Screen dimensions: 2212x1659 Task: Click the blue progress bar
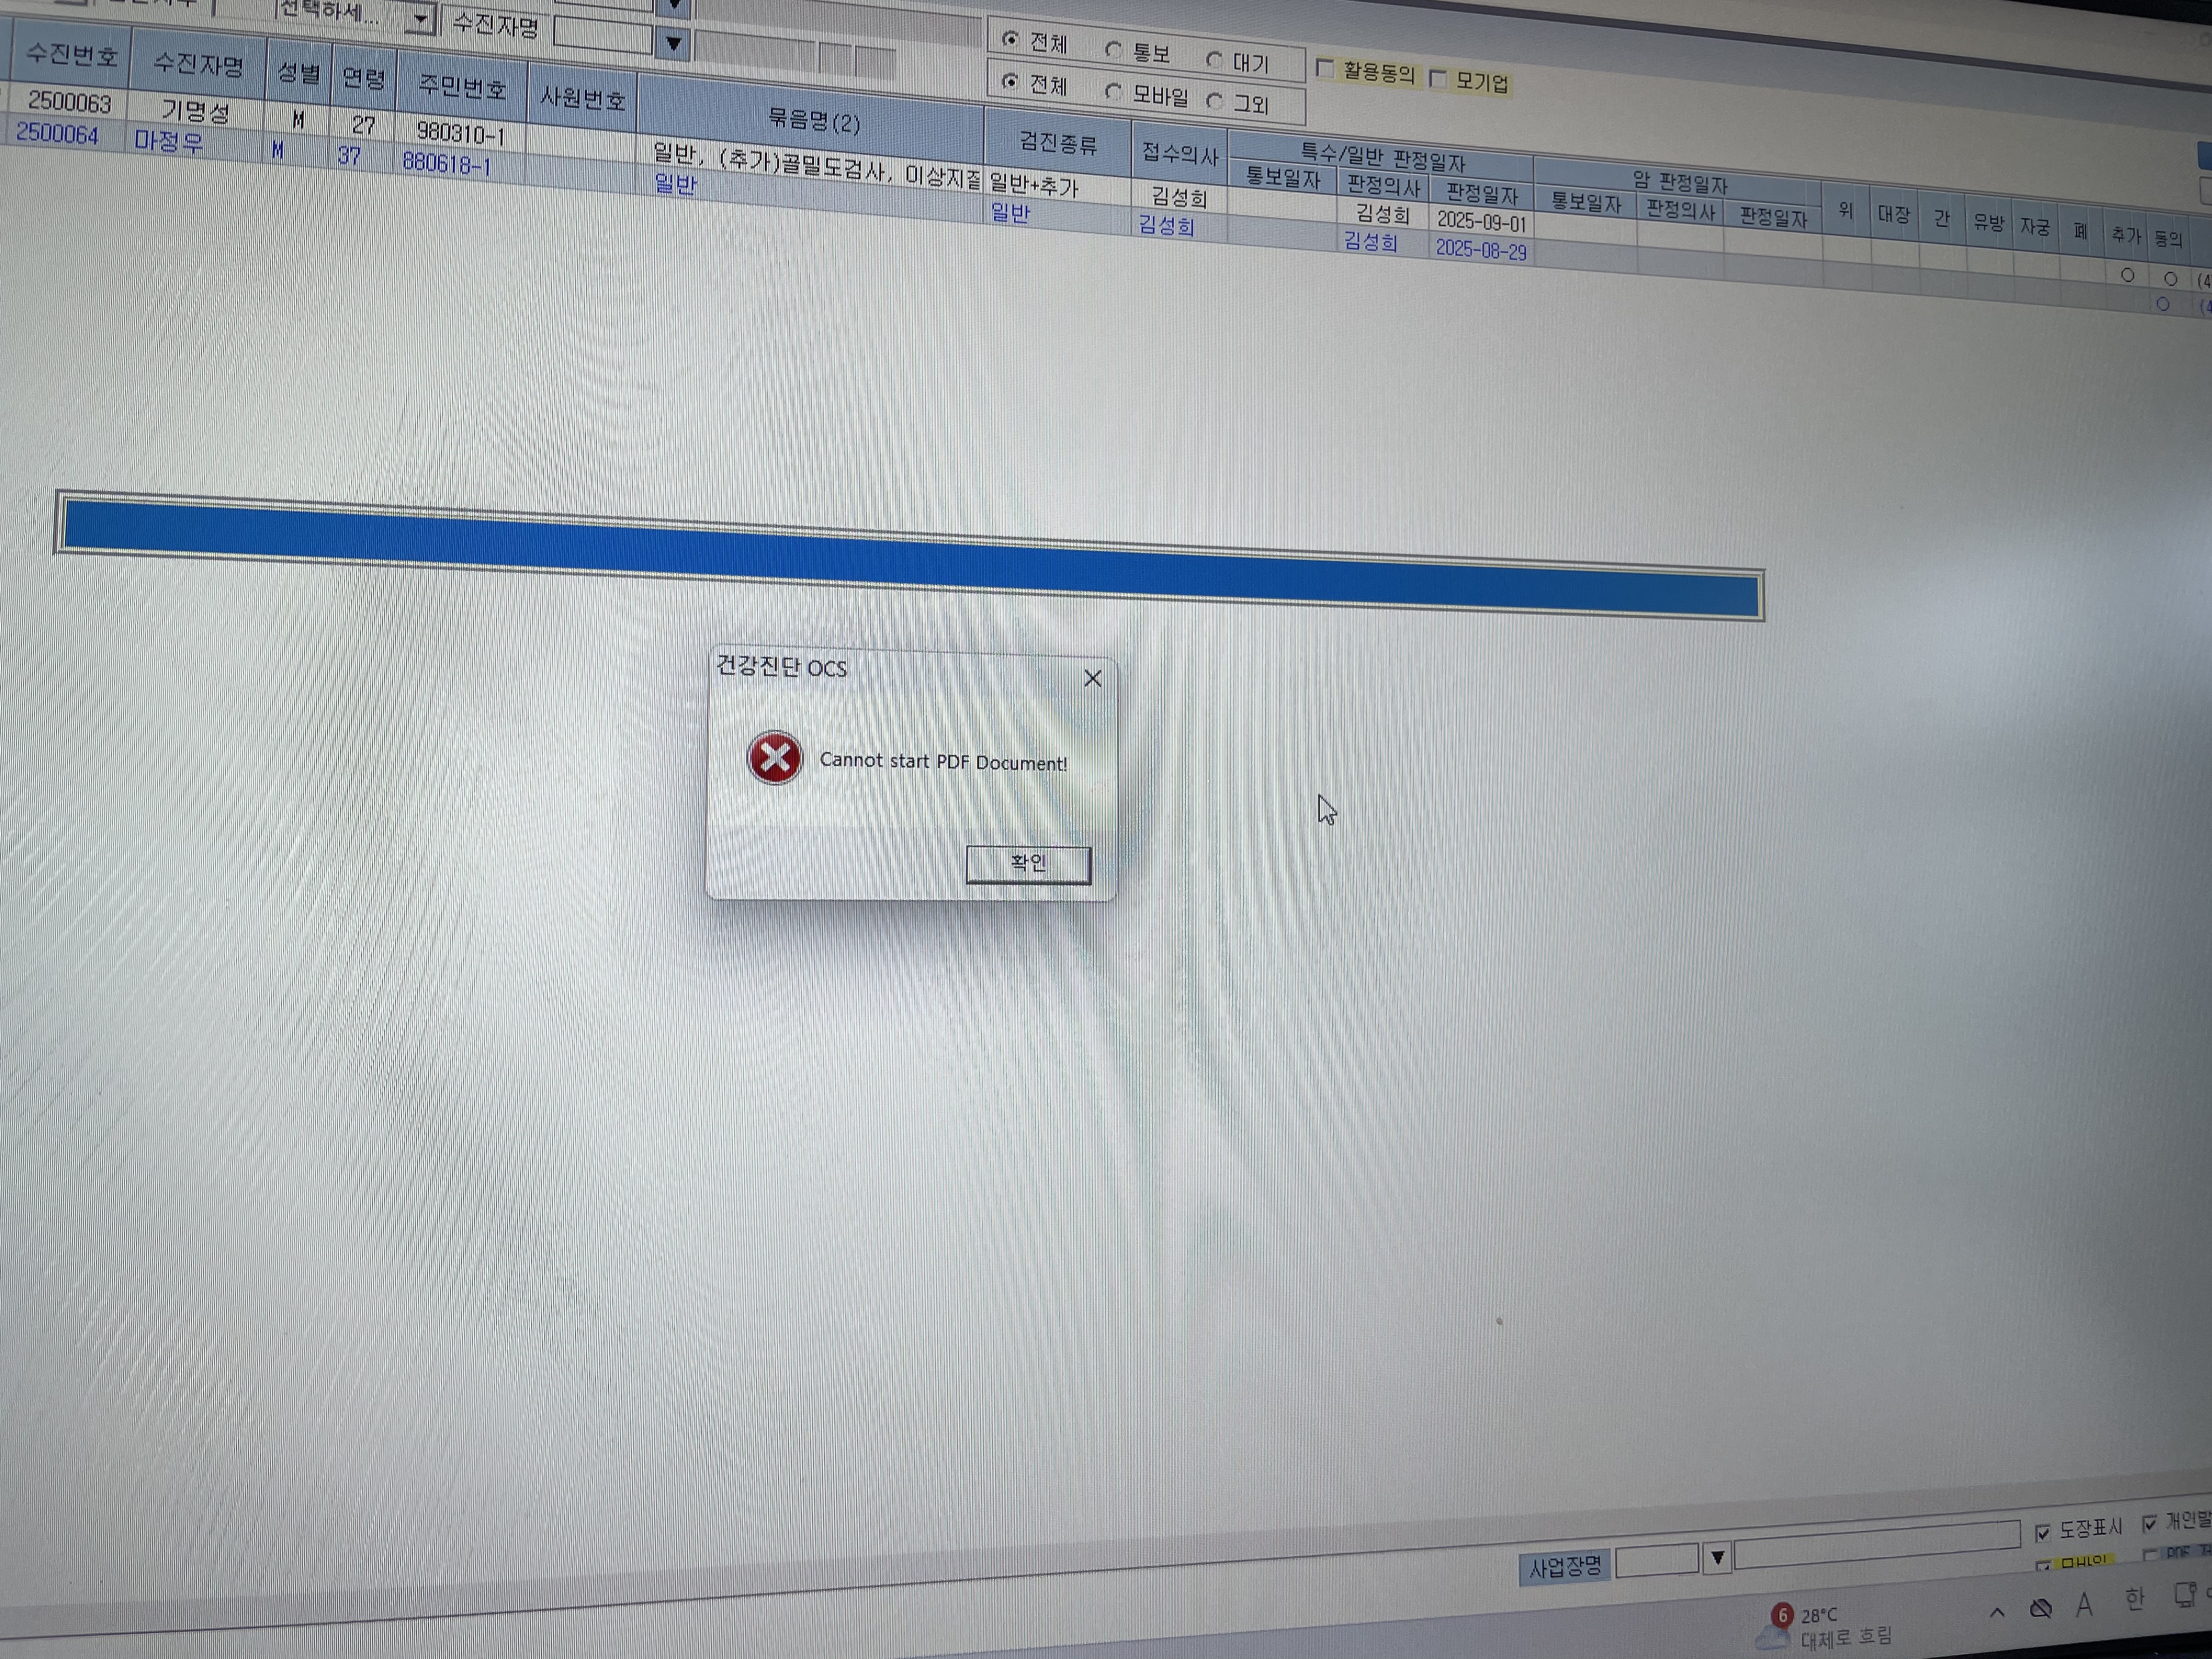click(x=910, y=556)
